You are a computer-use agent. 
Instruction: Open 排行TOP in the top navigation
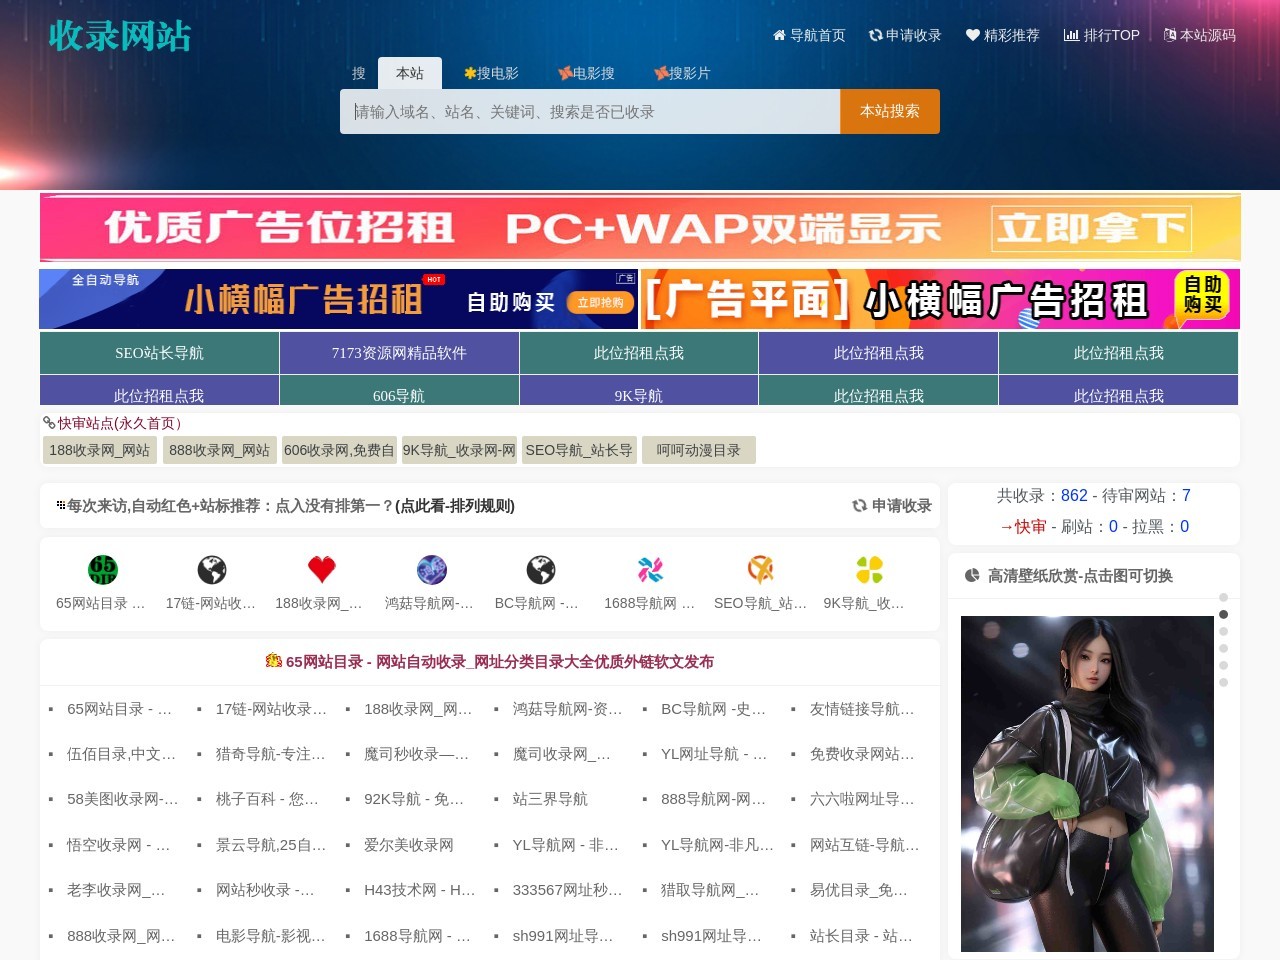(x=1102, y=35)
